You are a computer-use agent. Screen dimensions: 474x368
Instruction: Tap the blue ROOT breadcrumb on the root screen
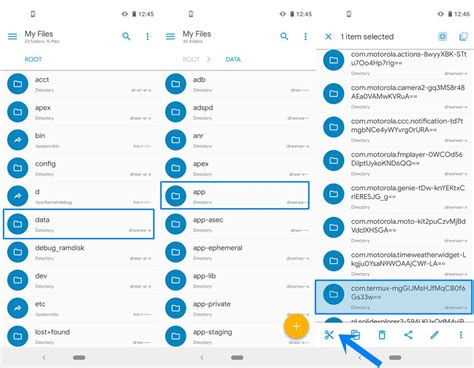pos(33,59)
